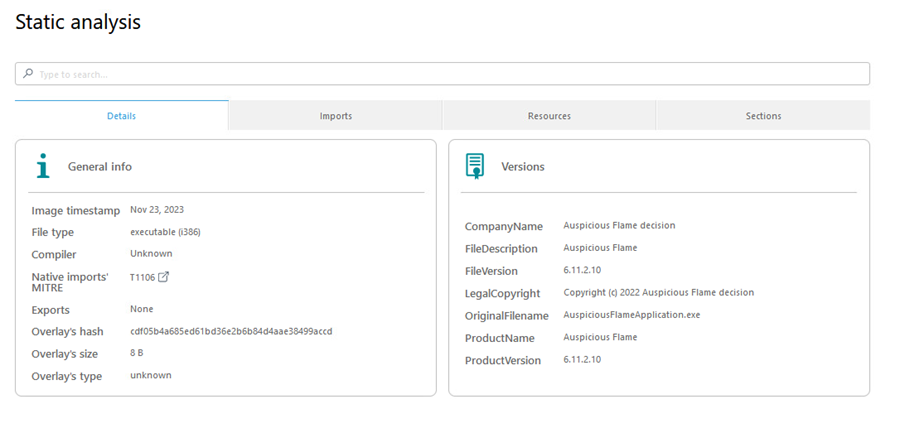Click the LegalCopyright 2022 text
Viewport: 900px width, 428px height.
658,293
